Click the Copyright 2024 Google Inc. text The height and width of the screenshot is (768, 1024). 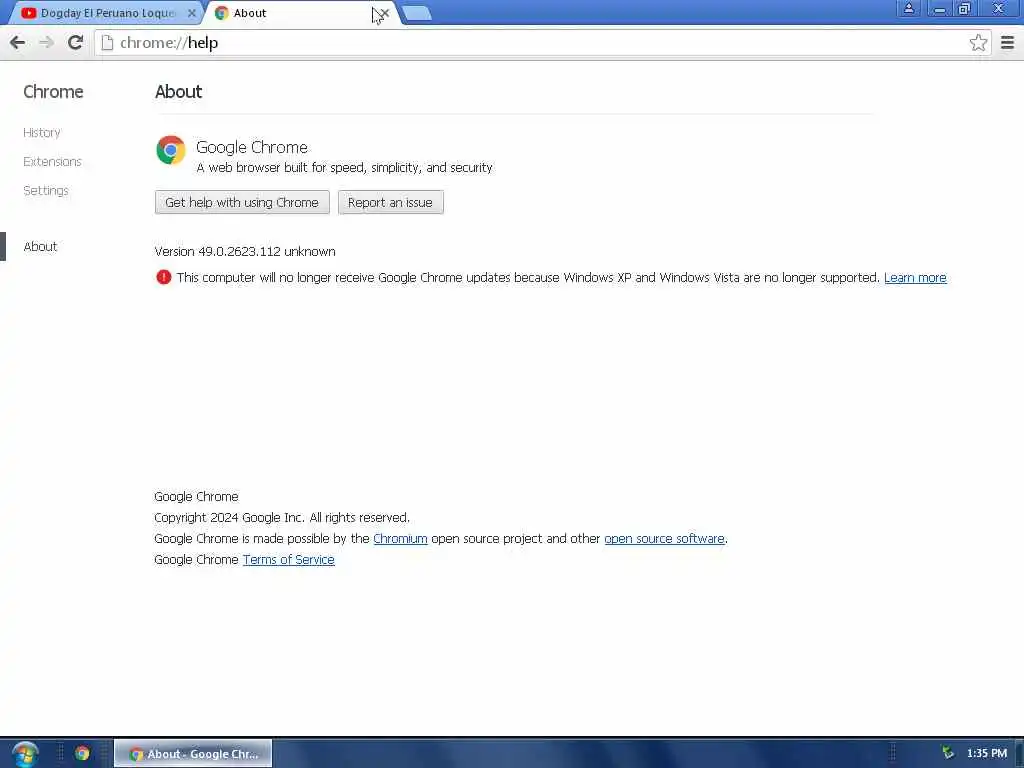point(282,518)
